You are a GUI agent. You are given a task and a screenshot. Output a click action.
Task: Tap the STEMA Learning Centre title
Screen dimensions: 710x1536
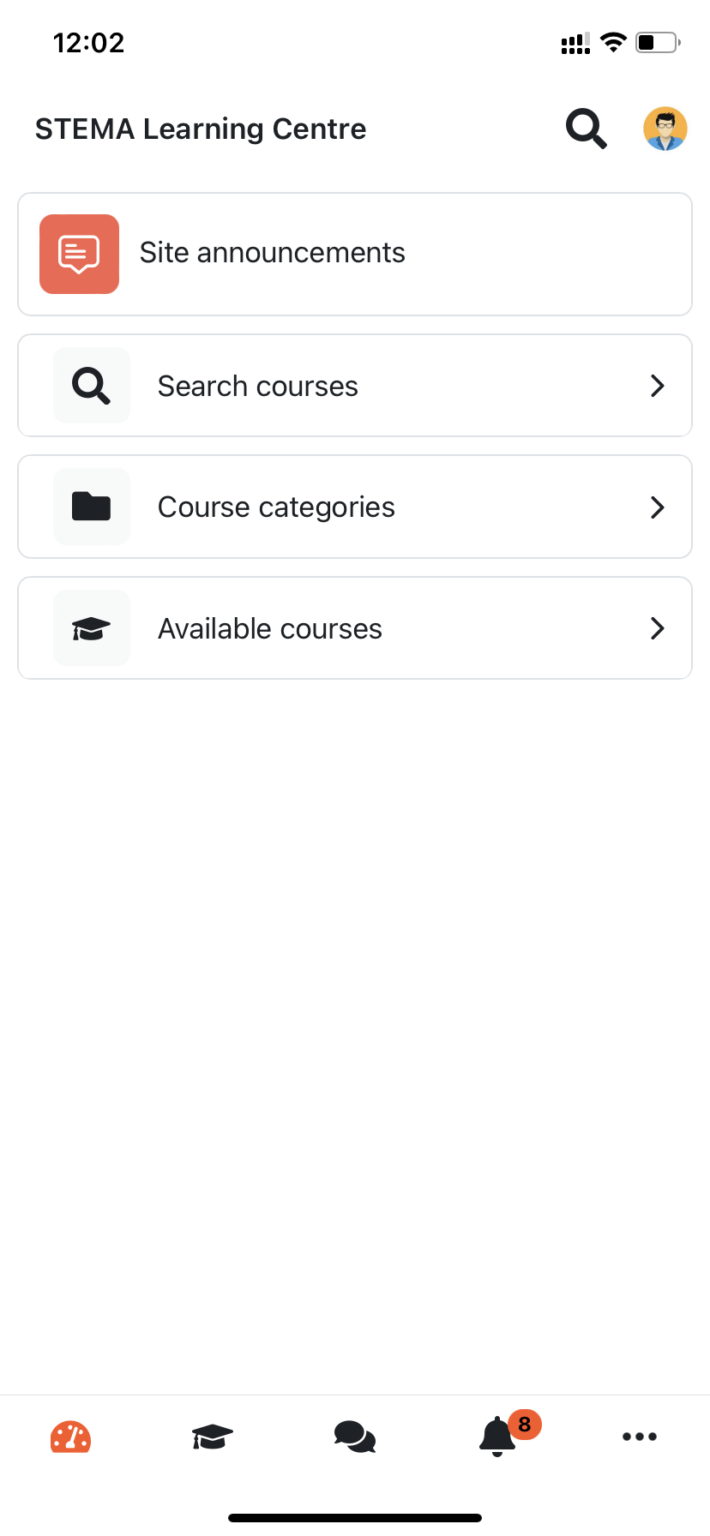pyautogui.click(x=201, y=129)
